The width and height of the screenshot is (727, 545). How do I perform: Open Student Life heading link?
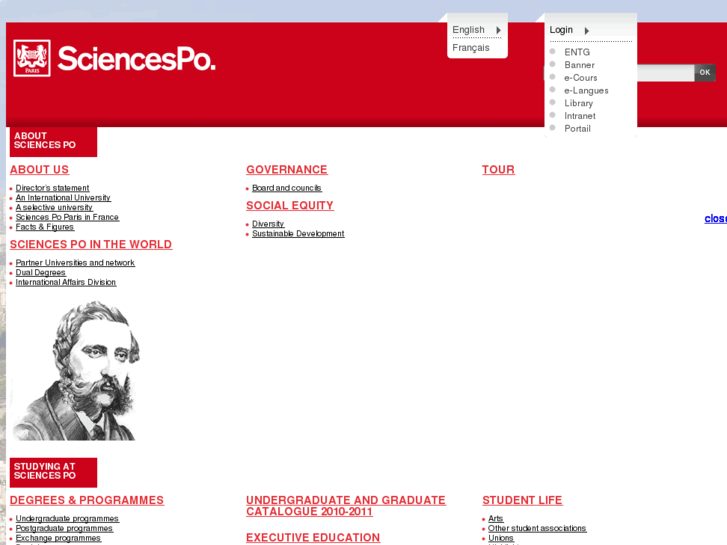[x=522, y=500]
